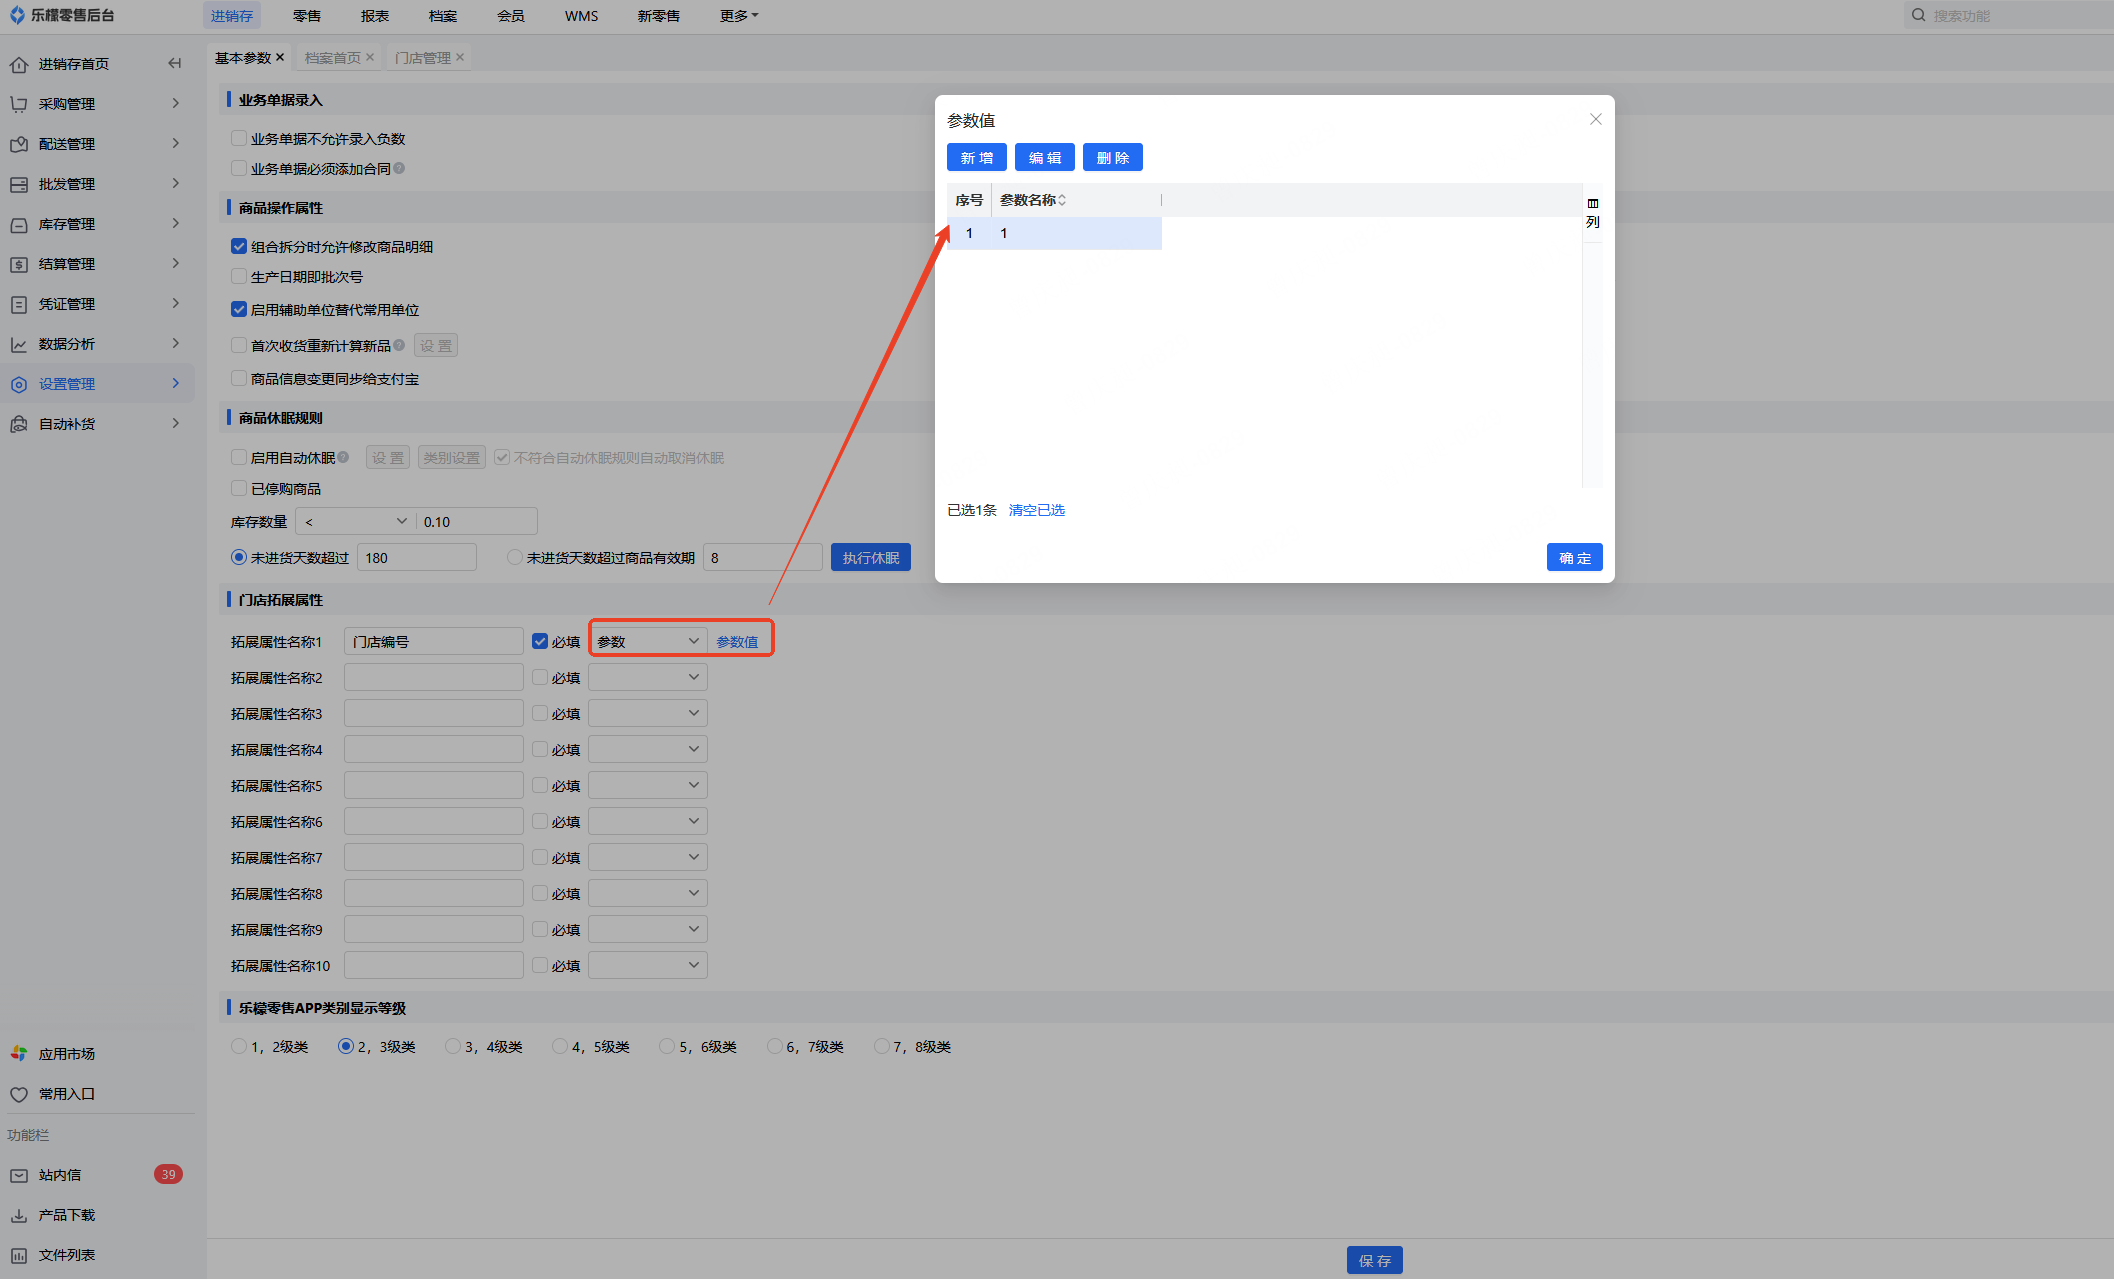Click the 采购管理 shopping cart icon

click(19, 104)
